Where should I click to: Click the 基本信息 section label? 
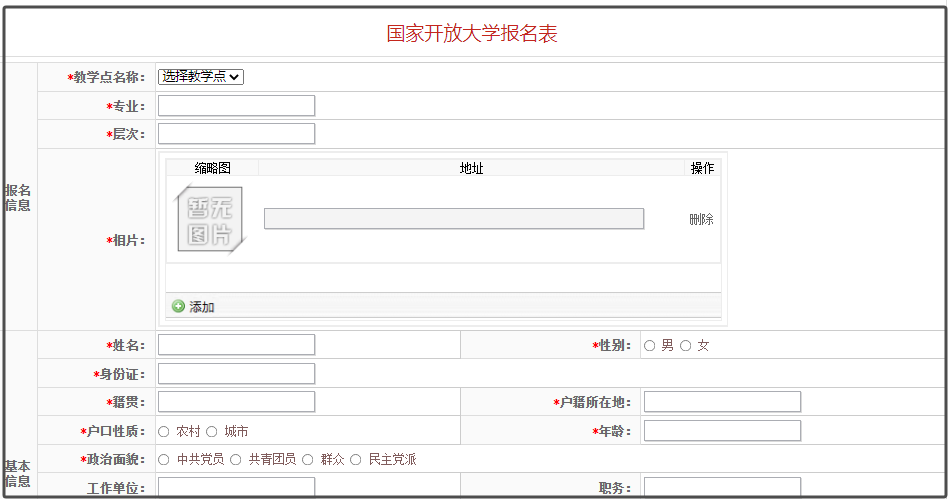pyautogui.click(x=18, y=474)
